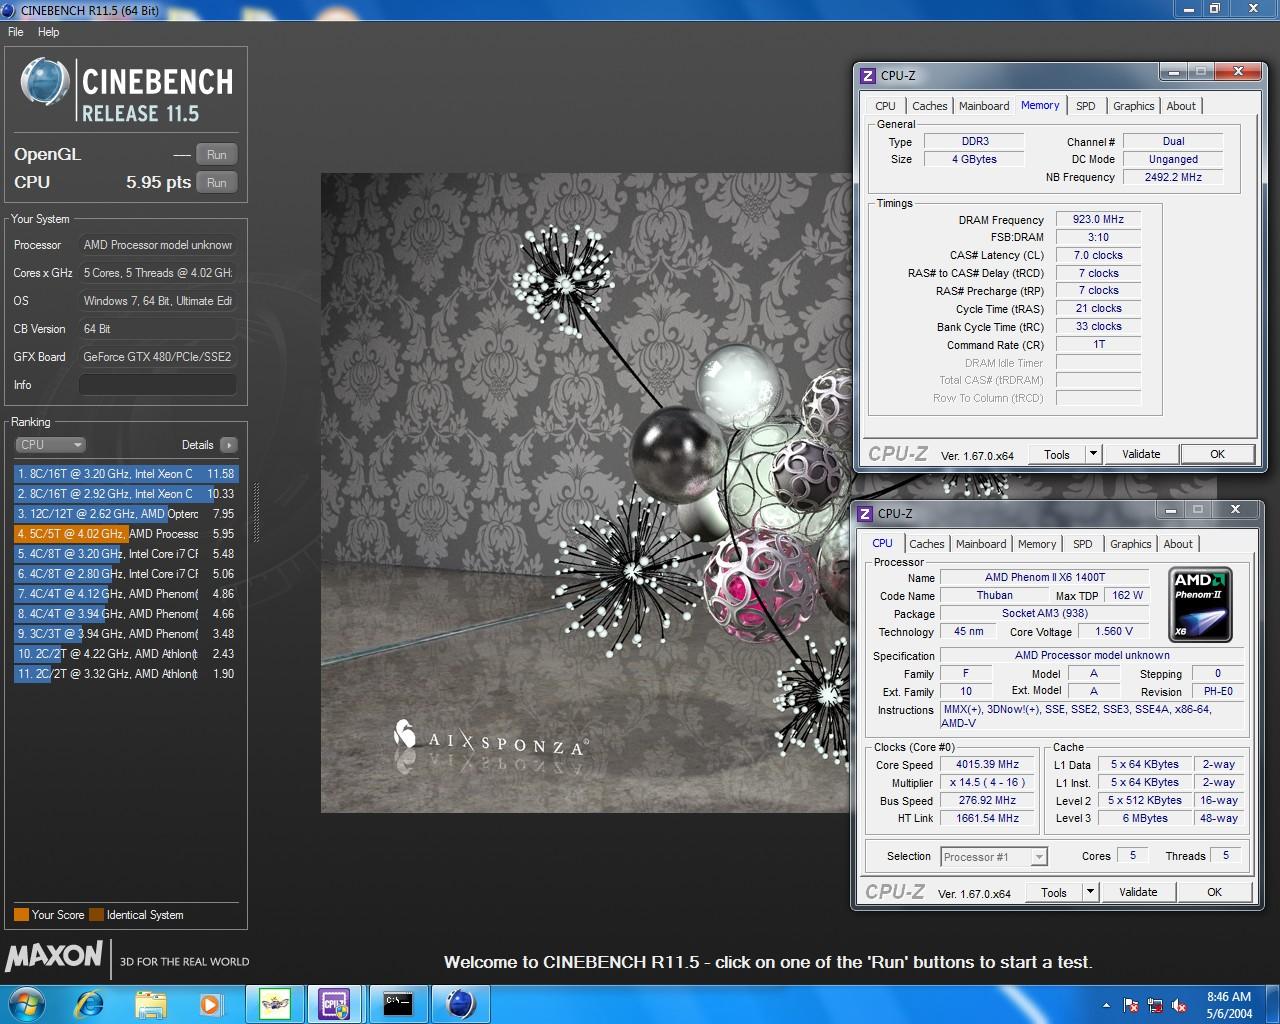The image size is (1280, 1024).
Task: Select ranking row 8 AMD Phenom 4.66
Action: click(126, 614)
